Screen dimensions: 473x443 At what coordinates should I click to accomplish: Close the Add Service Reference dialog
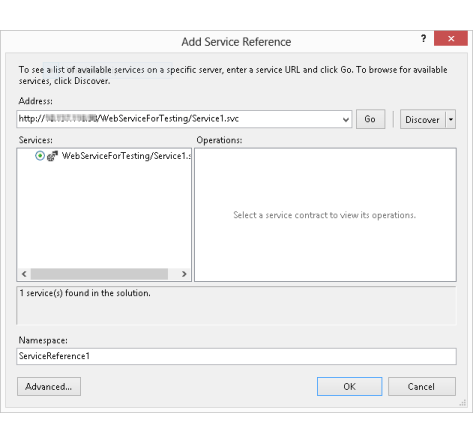pos(451,38)
